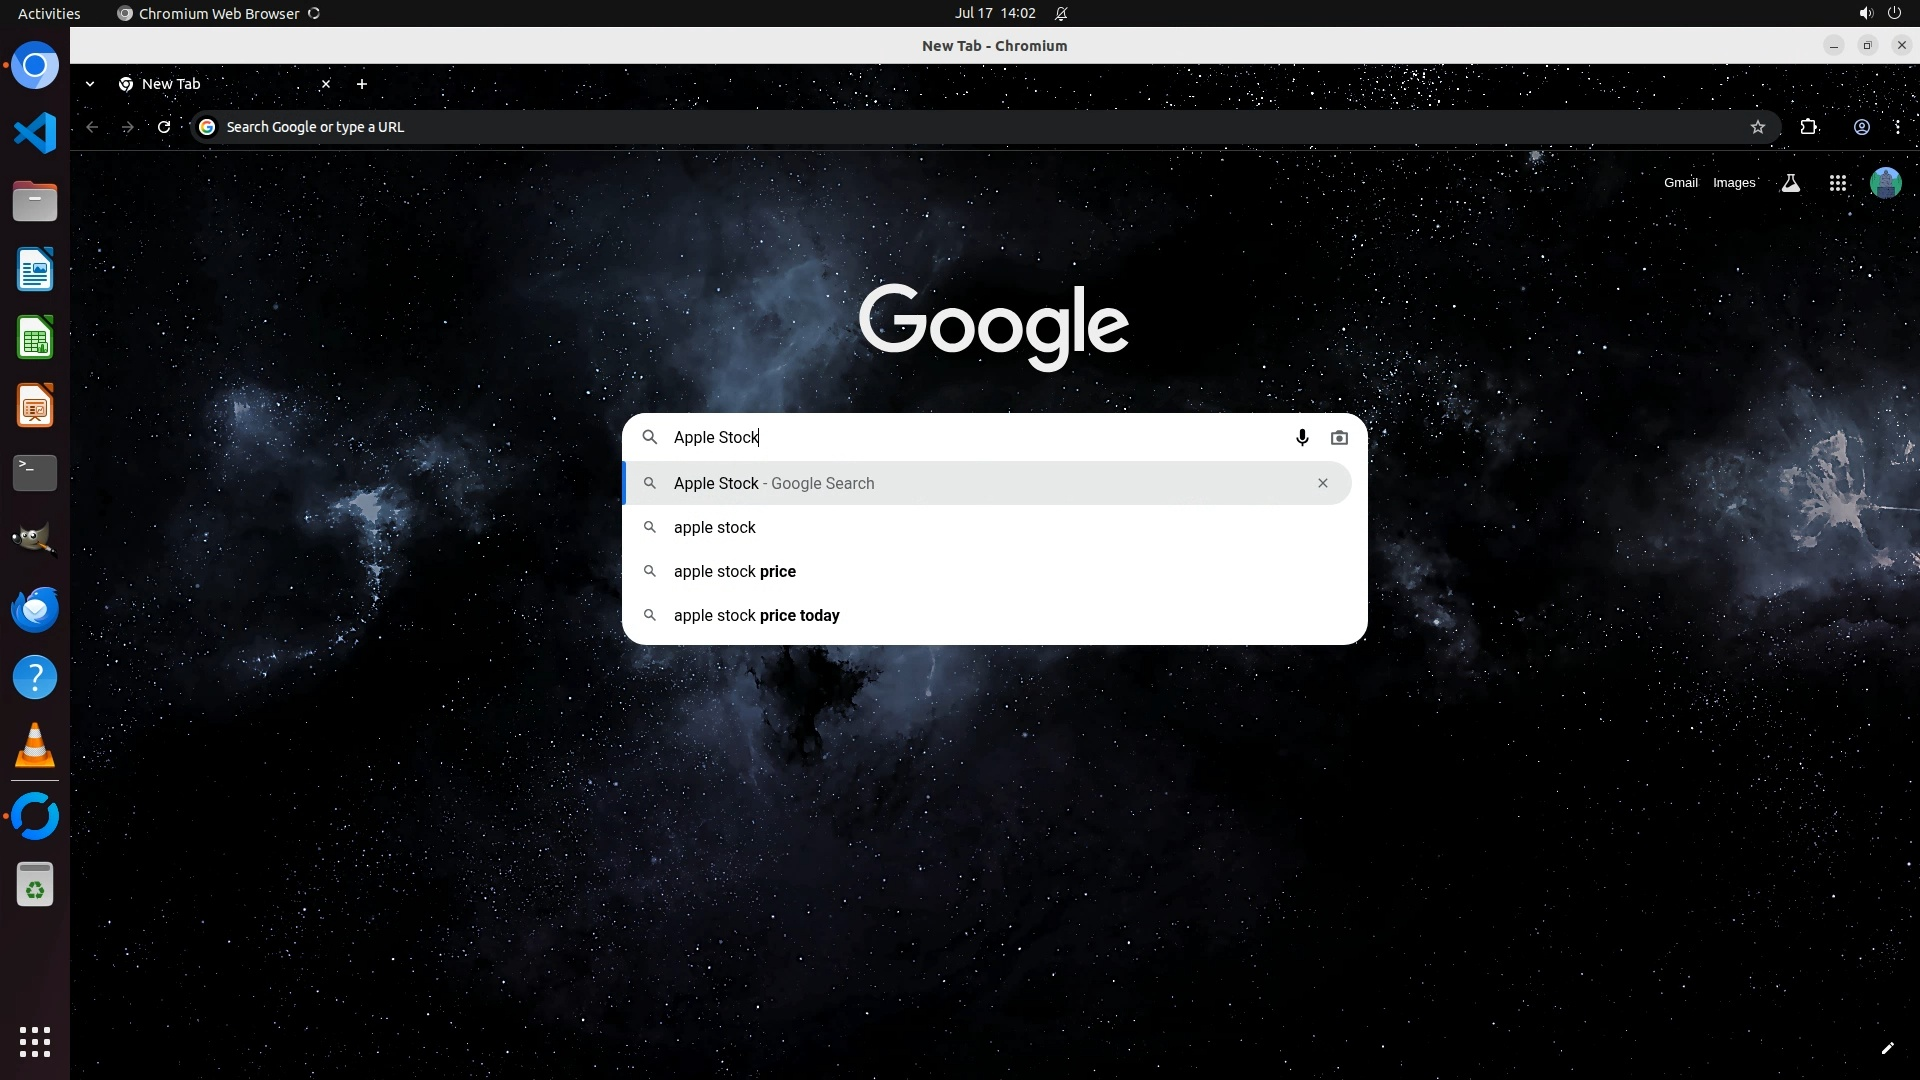
Task: Open the Gmail link
Action: pyautogui.click(x=1680, y=183)
